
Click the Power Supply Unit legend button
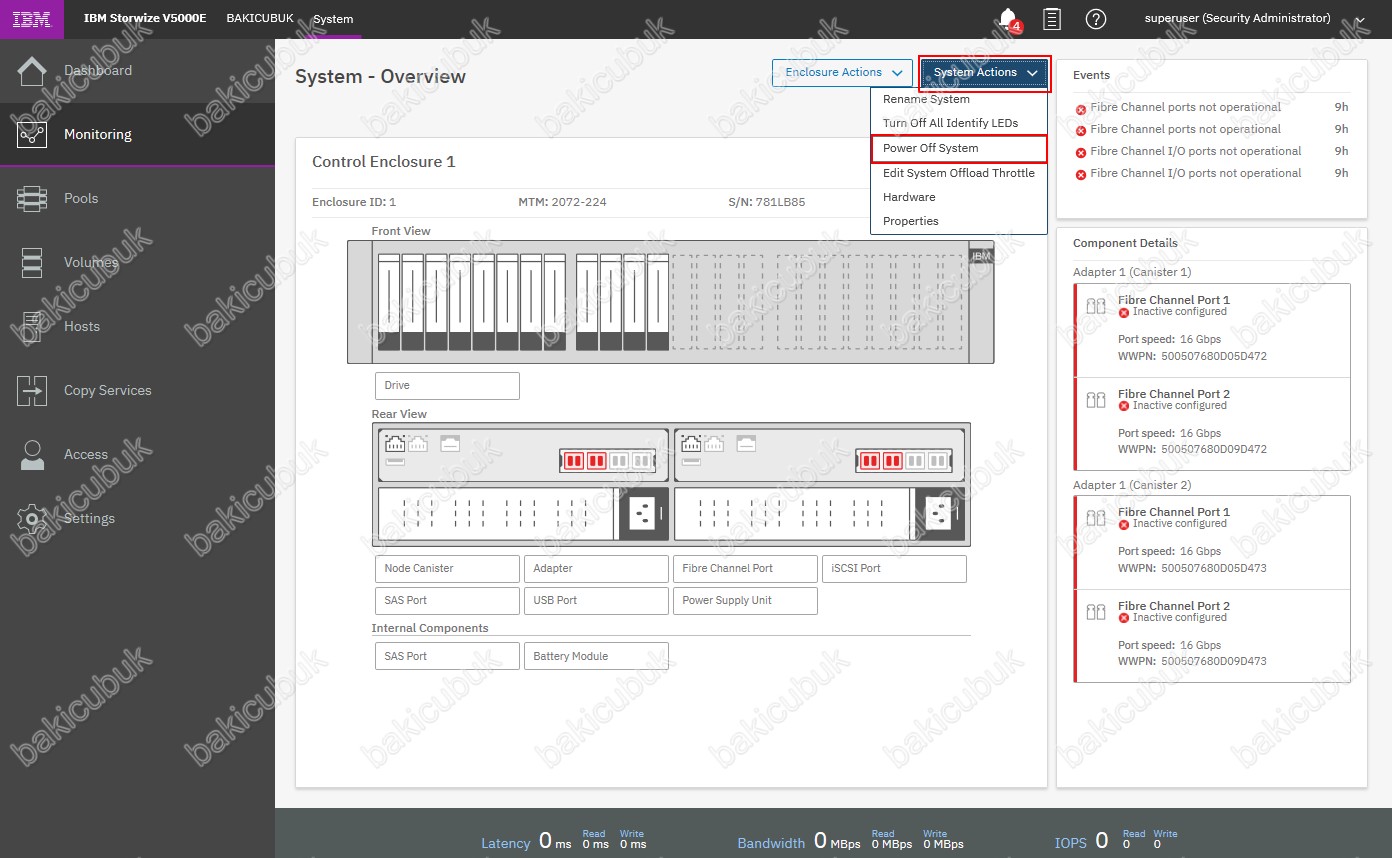pos(745,600)
